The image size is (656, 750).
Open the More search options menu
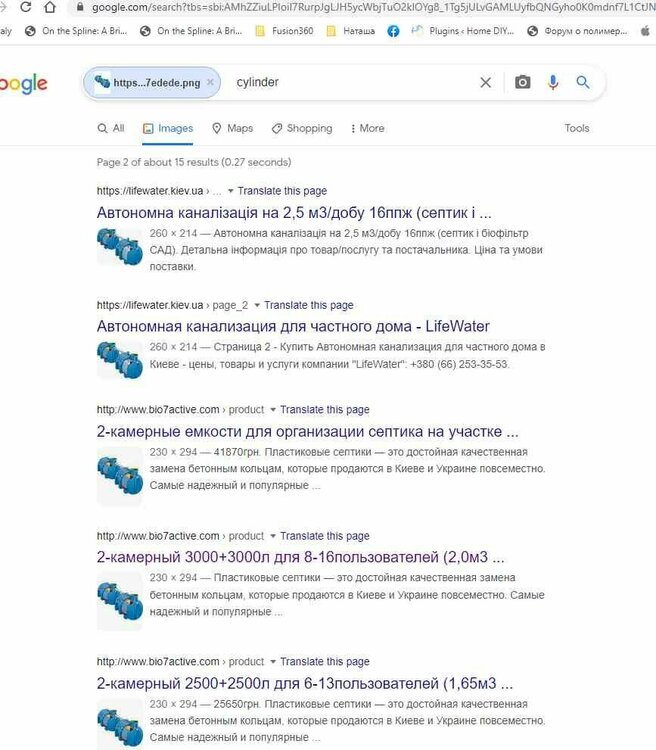click(x=367, y=128)
